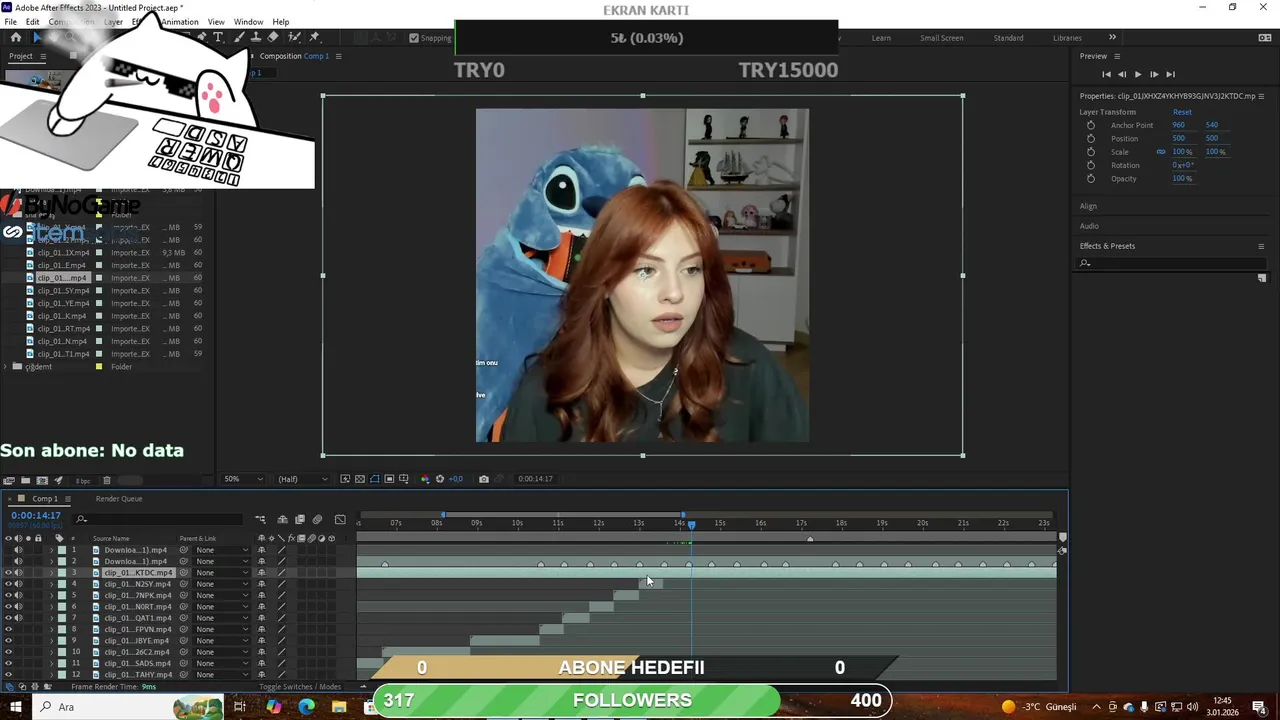Open the Parent dropdown for layer 4
Screen dimensions: 1280x720
(221, 584)
